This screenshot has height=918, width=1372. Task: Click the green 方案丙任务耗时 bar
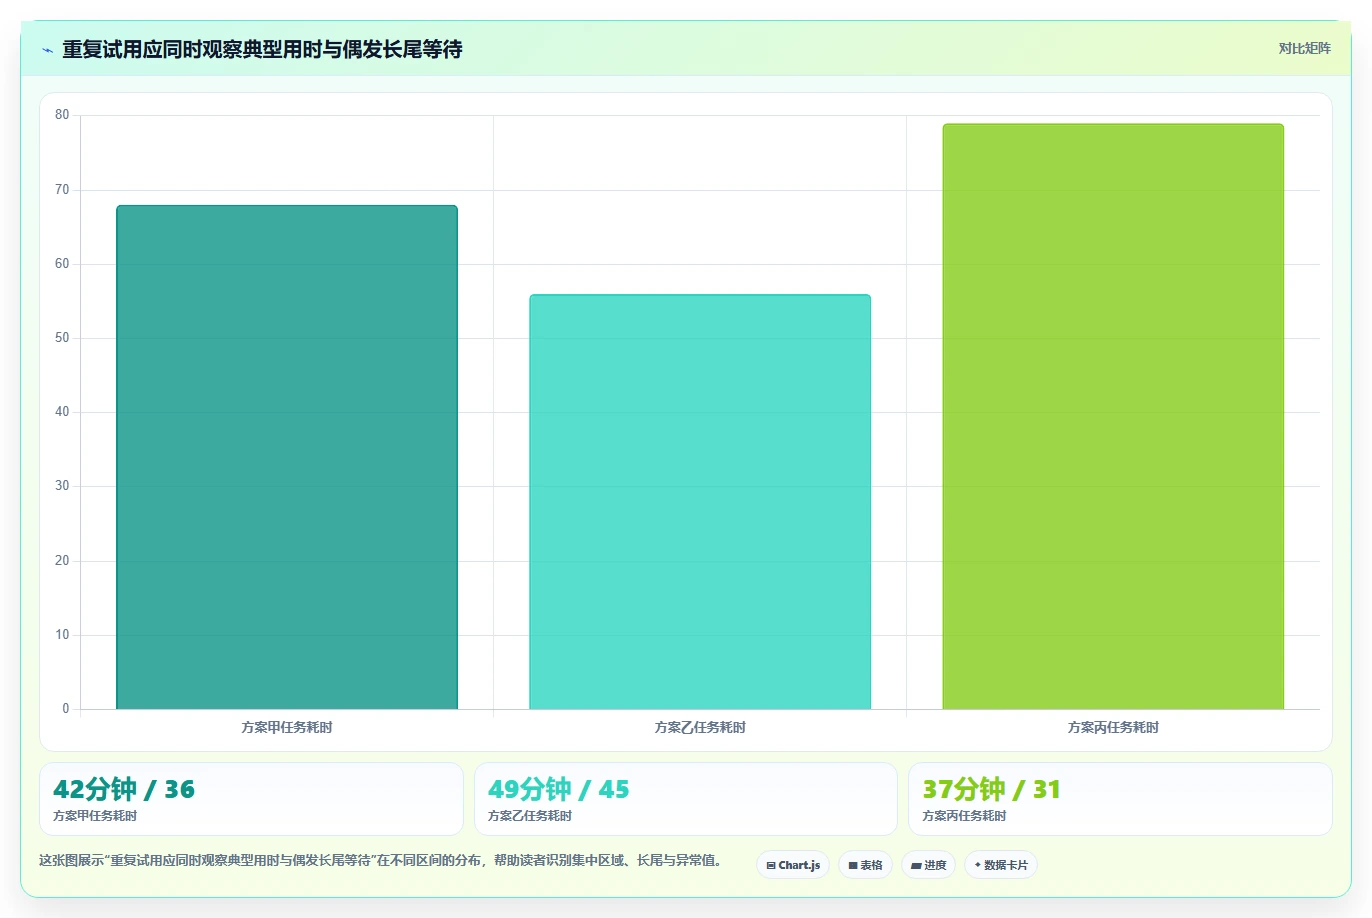coord(1113,417)
